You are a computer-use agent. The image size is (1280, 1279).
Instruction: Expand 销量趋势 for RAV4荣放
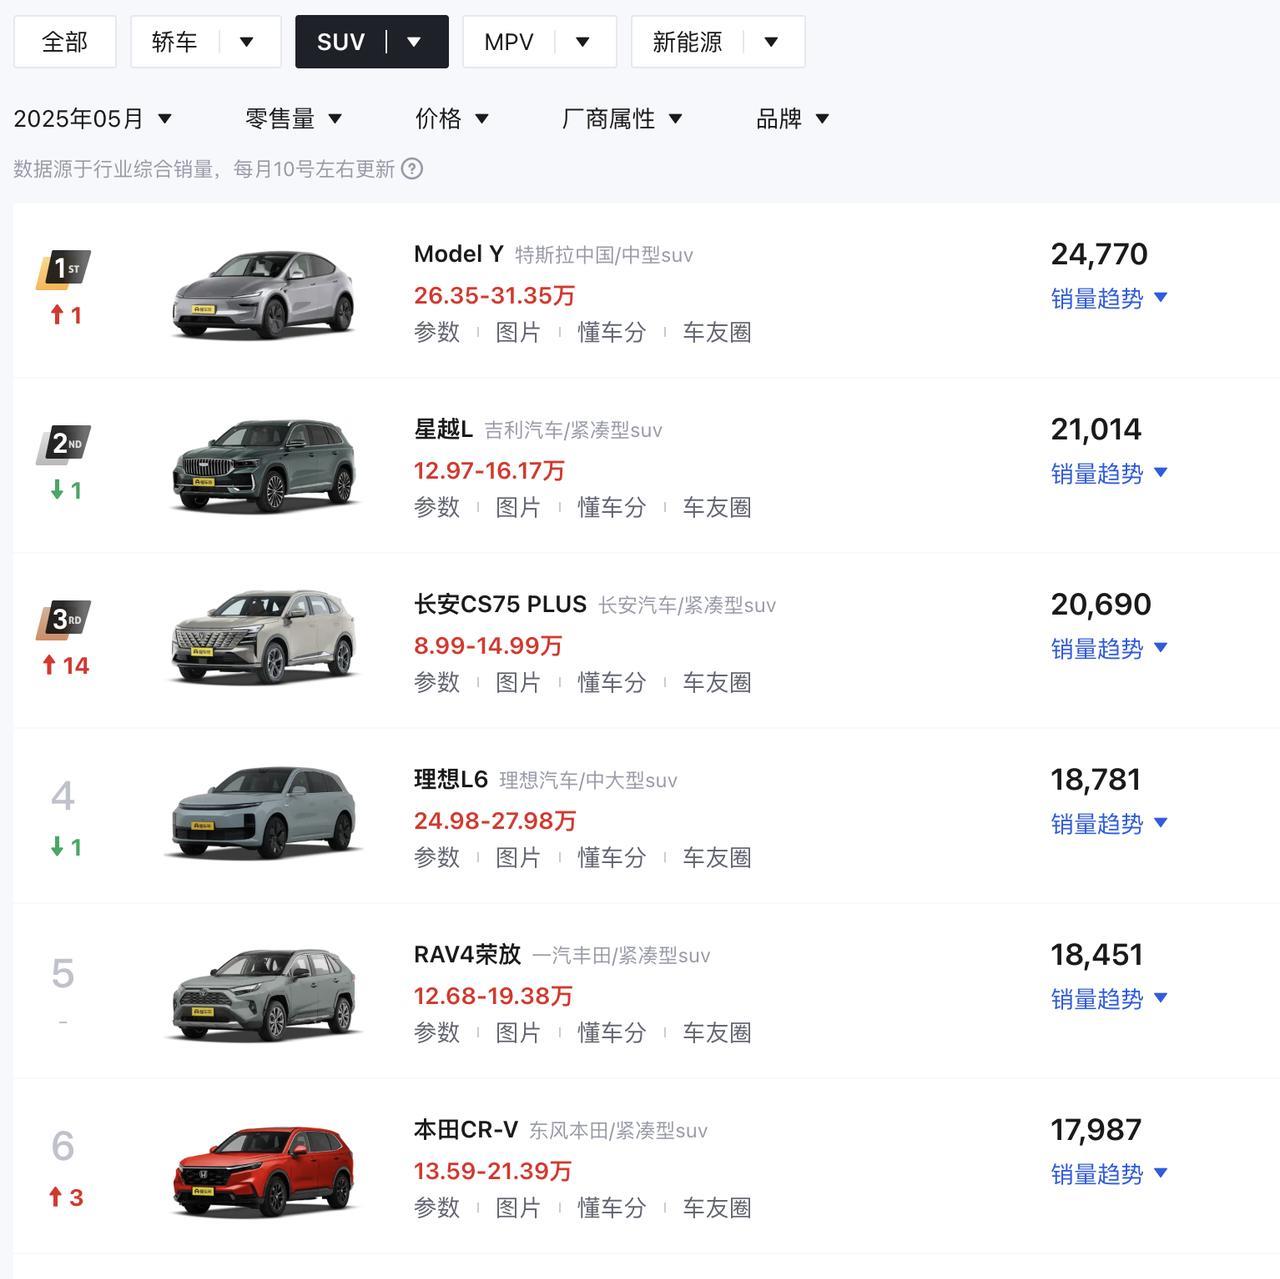[x=1109, y=998]
